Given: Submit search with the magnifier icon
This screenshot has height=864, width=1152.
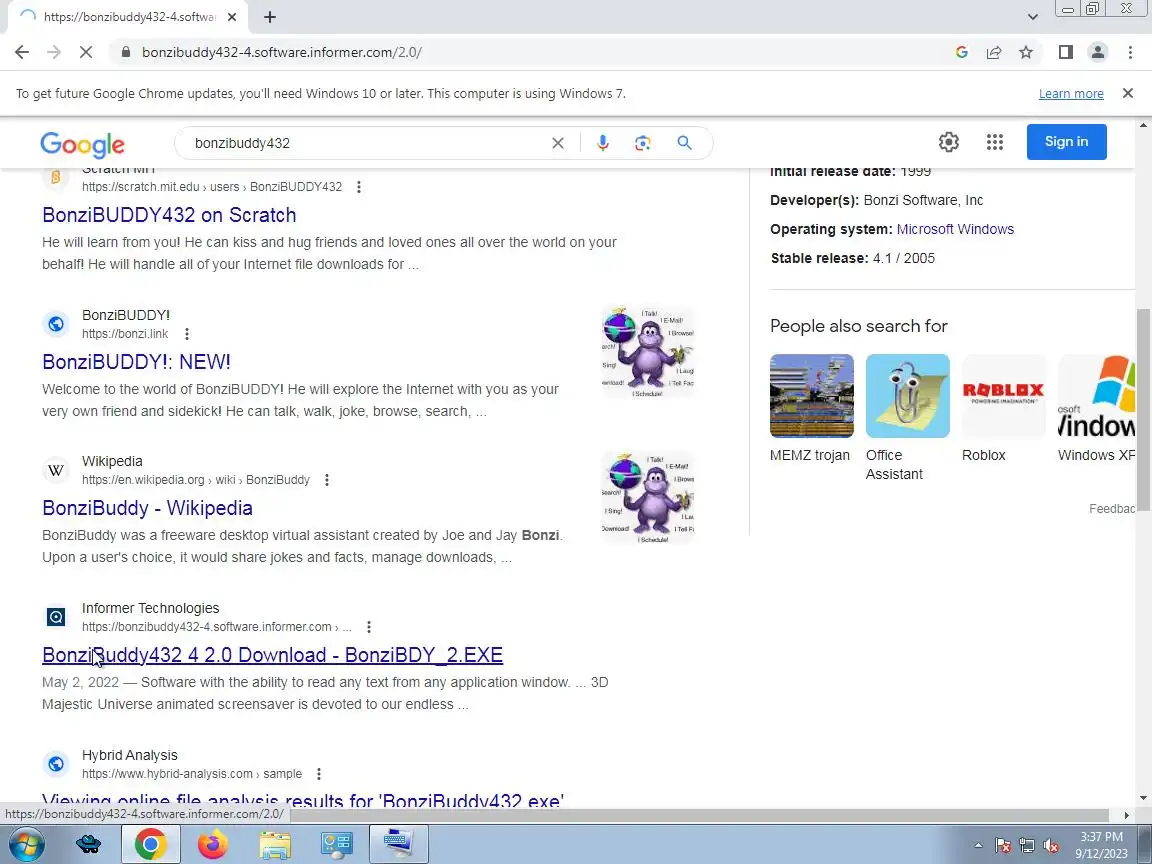Looking at the screenshot, I should 684,143.
